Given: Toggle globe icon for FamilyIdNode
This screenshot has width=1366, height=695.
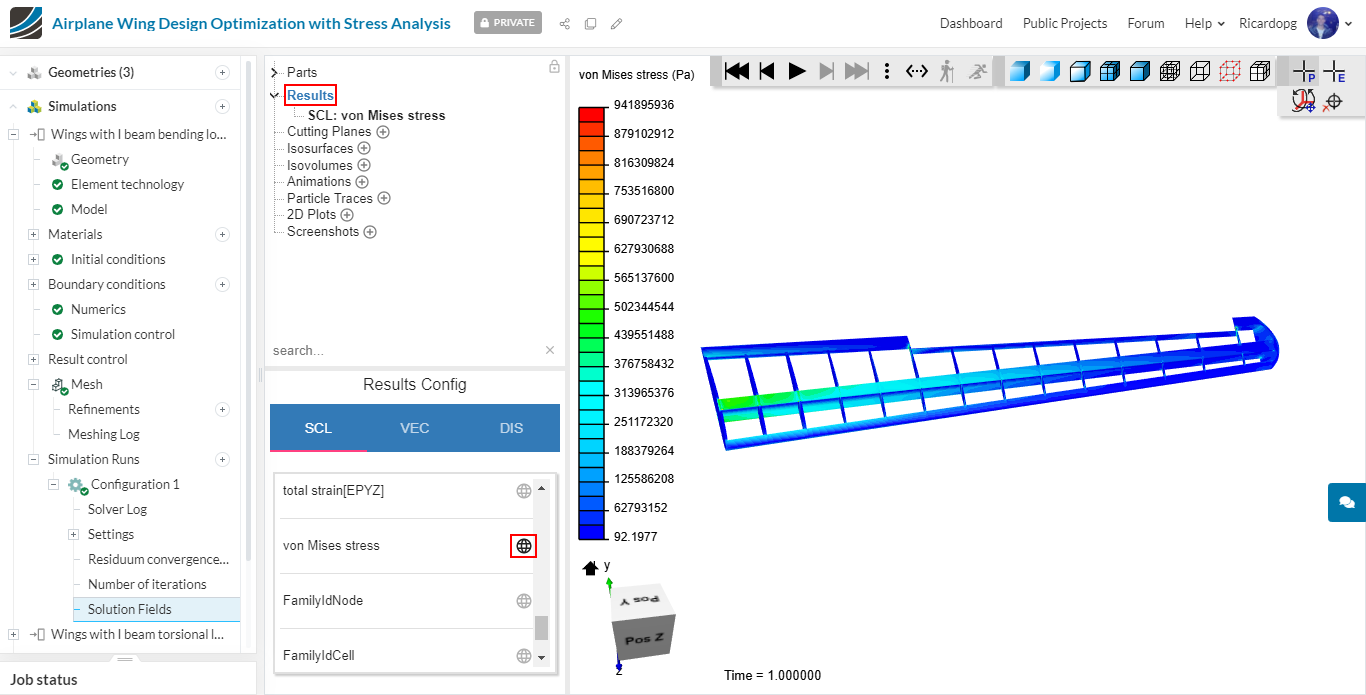Looking at the screenshot, I should [x=523, y=601].
